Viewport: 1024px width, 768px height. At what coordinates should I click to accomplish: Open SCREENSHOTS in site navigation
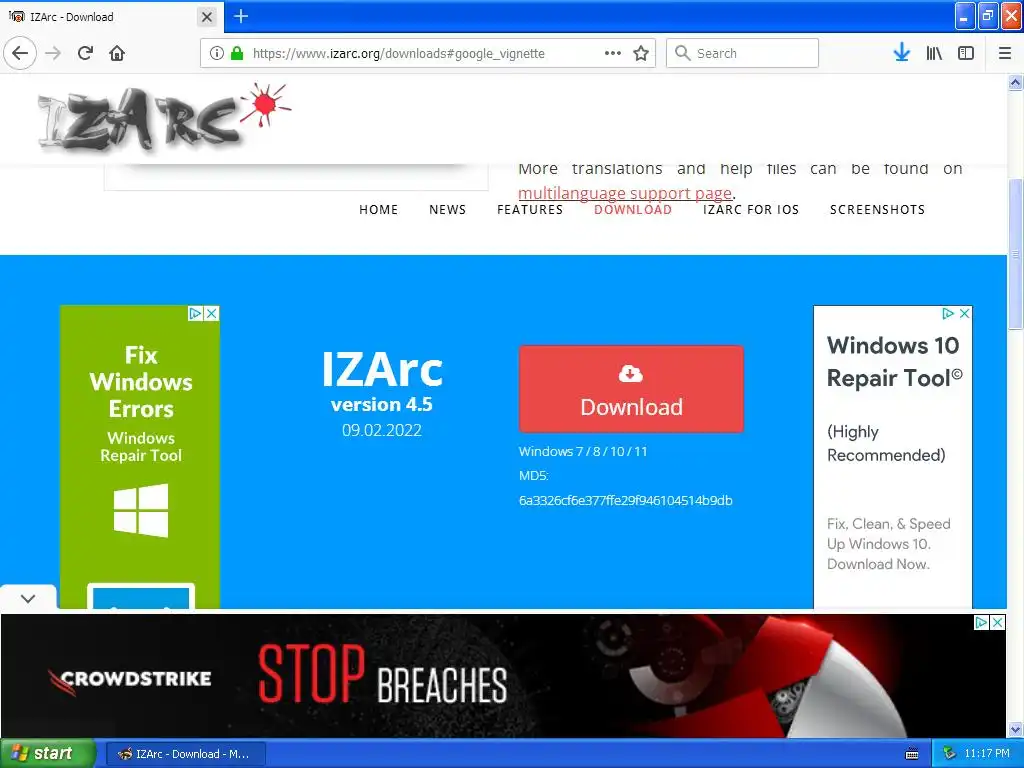(x=877, y=210)
